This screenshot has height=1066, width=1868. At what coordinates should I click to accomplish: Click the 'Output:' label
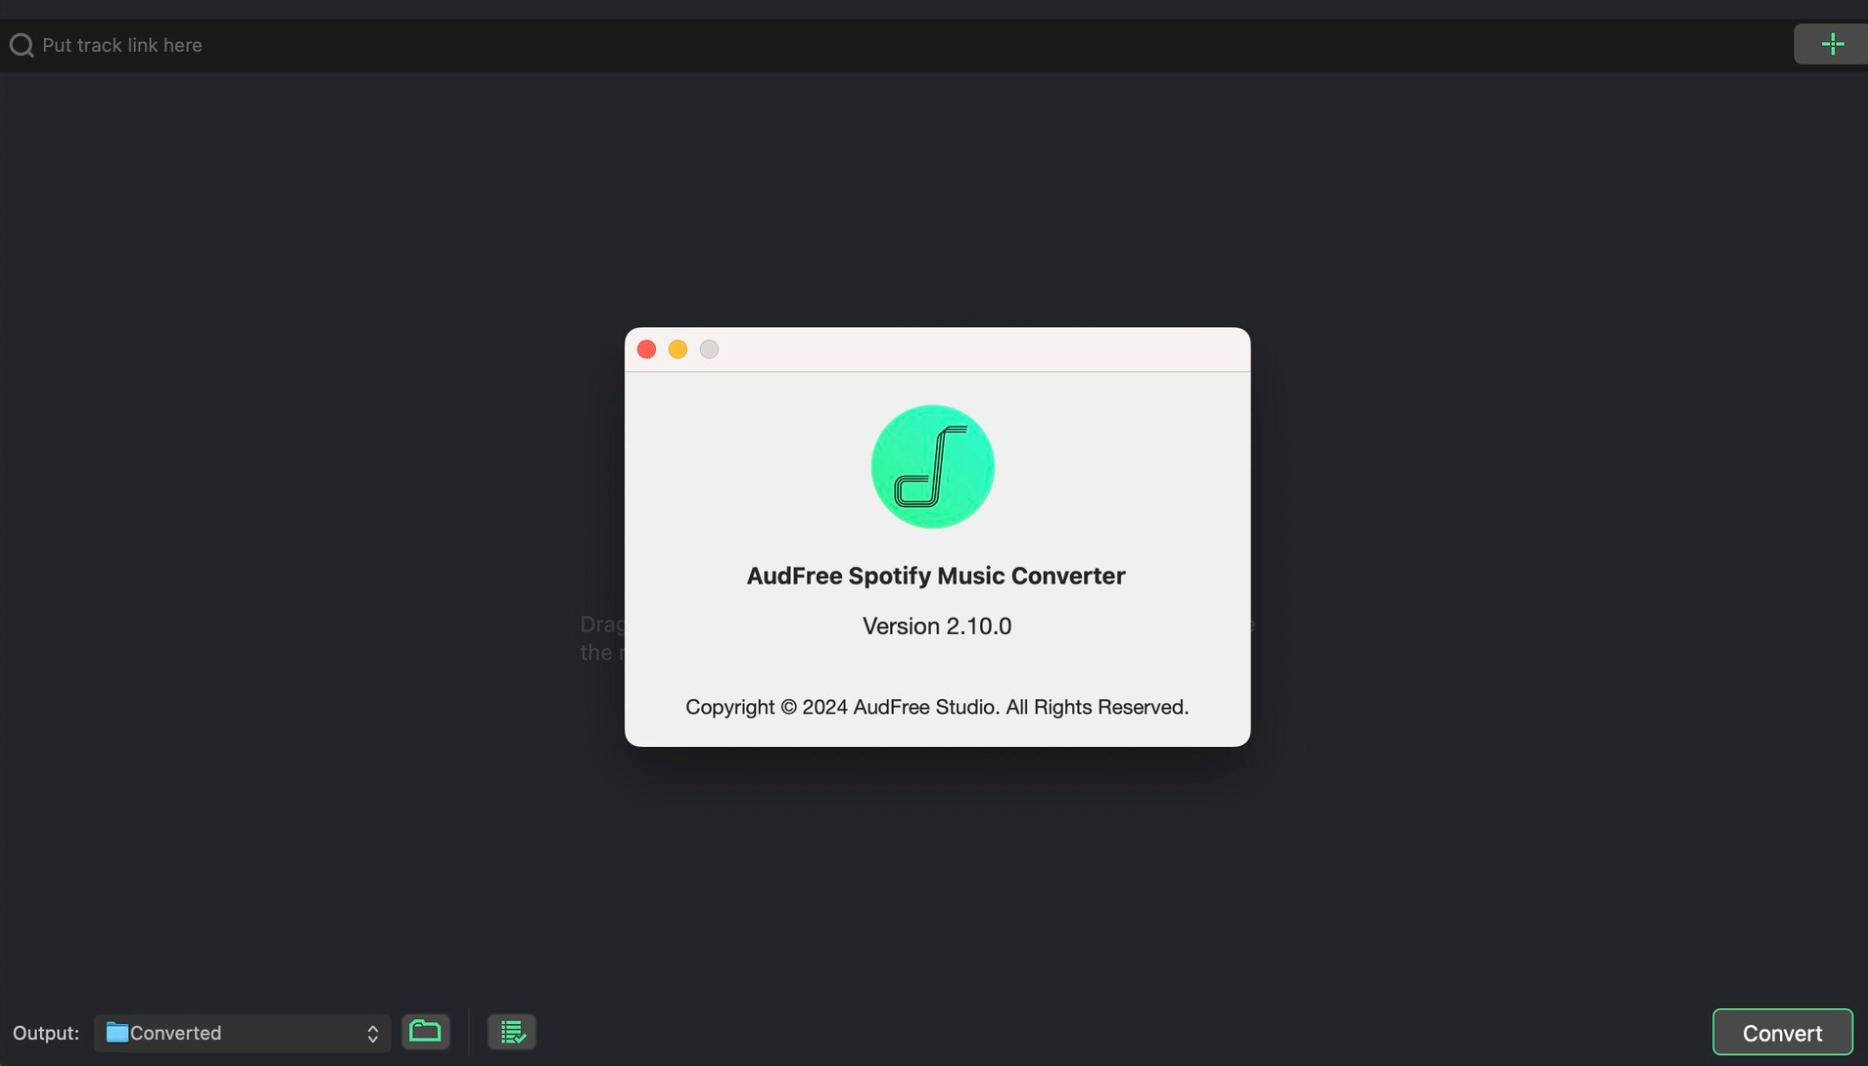click(46, 1033)
